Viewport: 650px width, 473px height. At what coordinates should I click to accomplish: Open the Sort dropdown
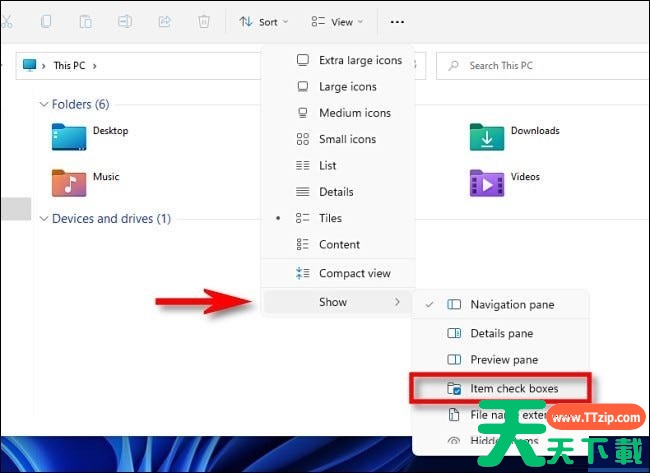pos(263,22)
